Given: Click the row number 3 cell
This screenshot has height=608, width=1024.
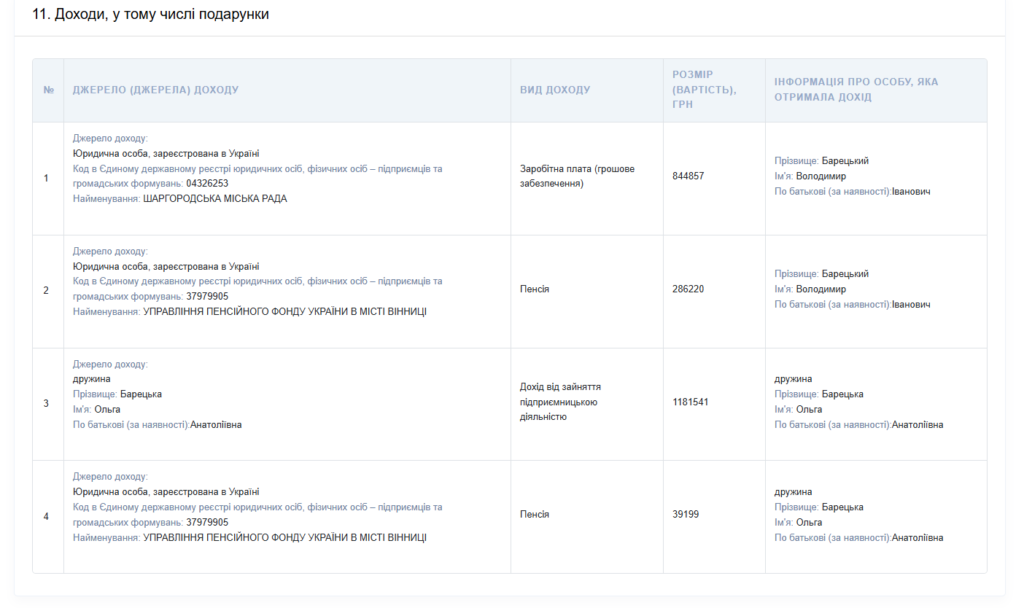Looking at the screenshot, I should (46, 403).
